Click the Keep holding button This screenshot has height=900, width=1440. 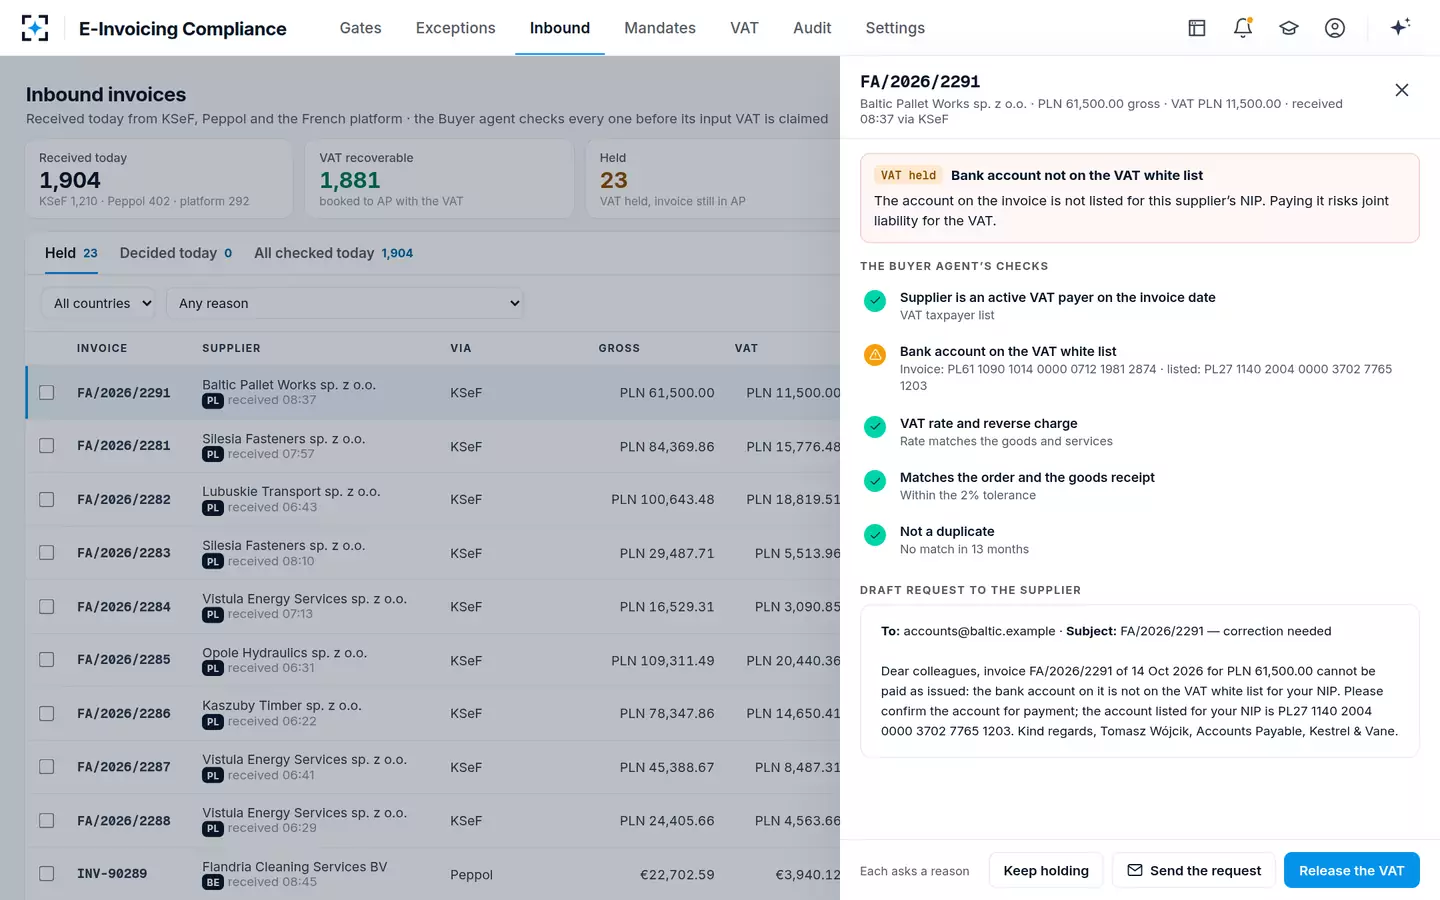(1046, 871)
